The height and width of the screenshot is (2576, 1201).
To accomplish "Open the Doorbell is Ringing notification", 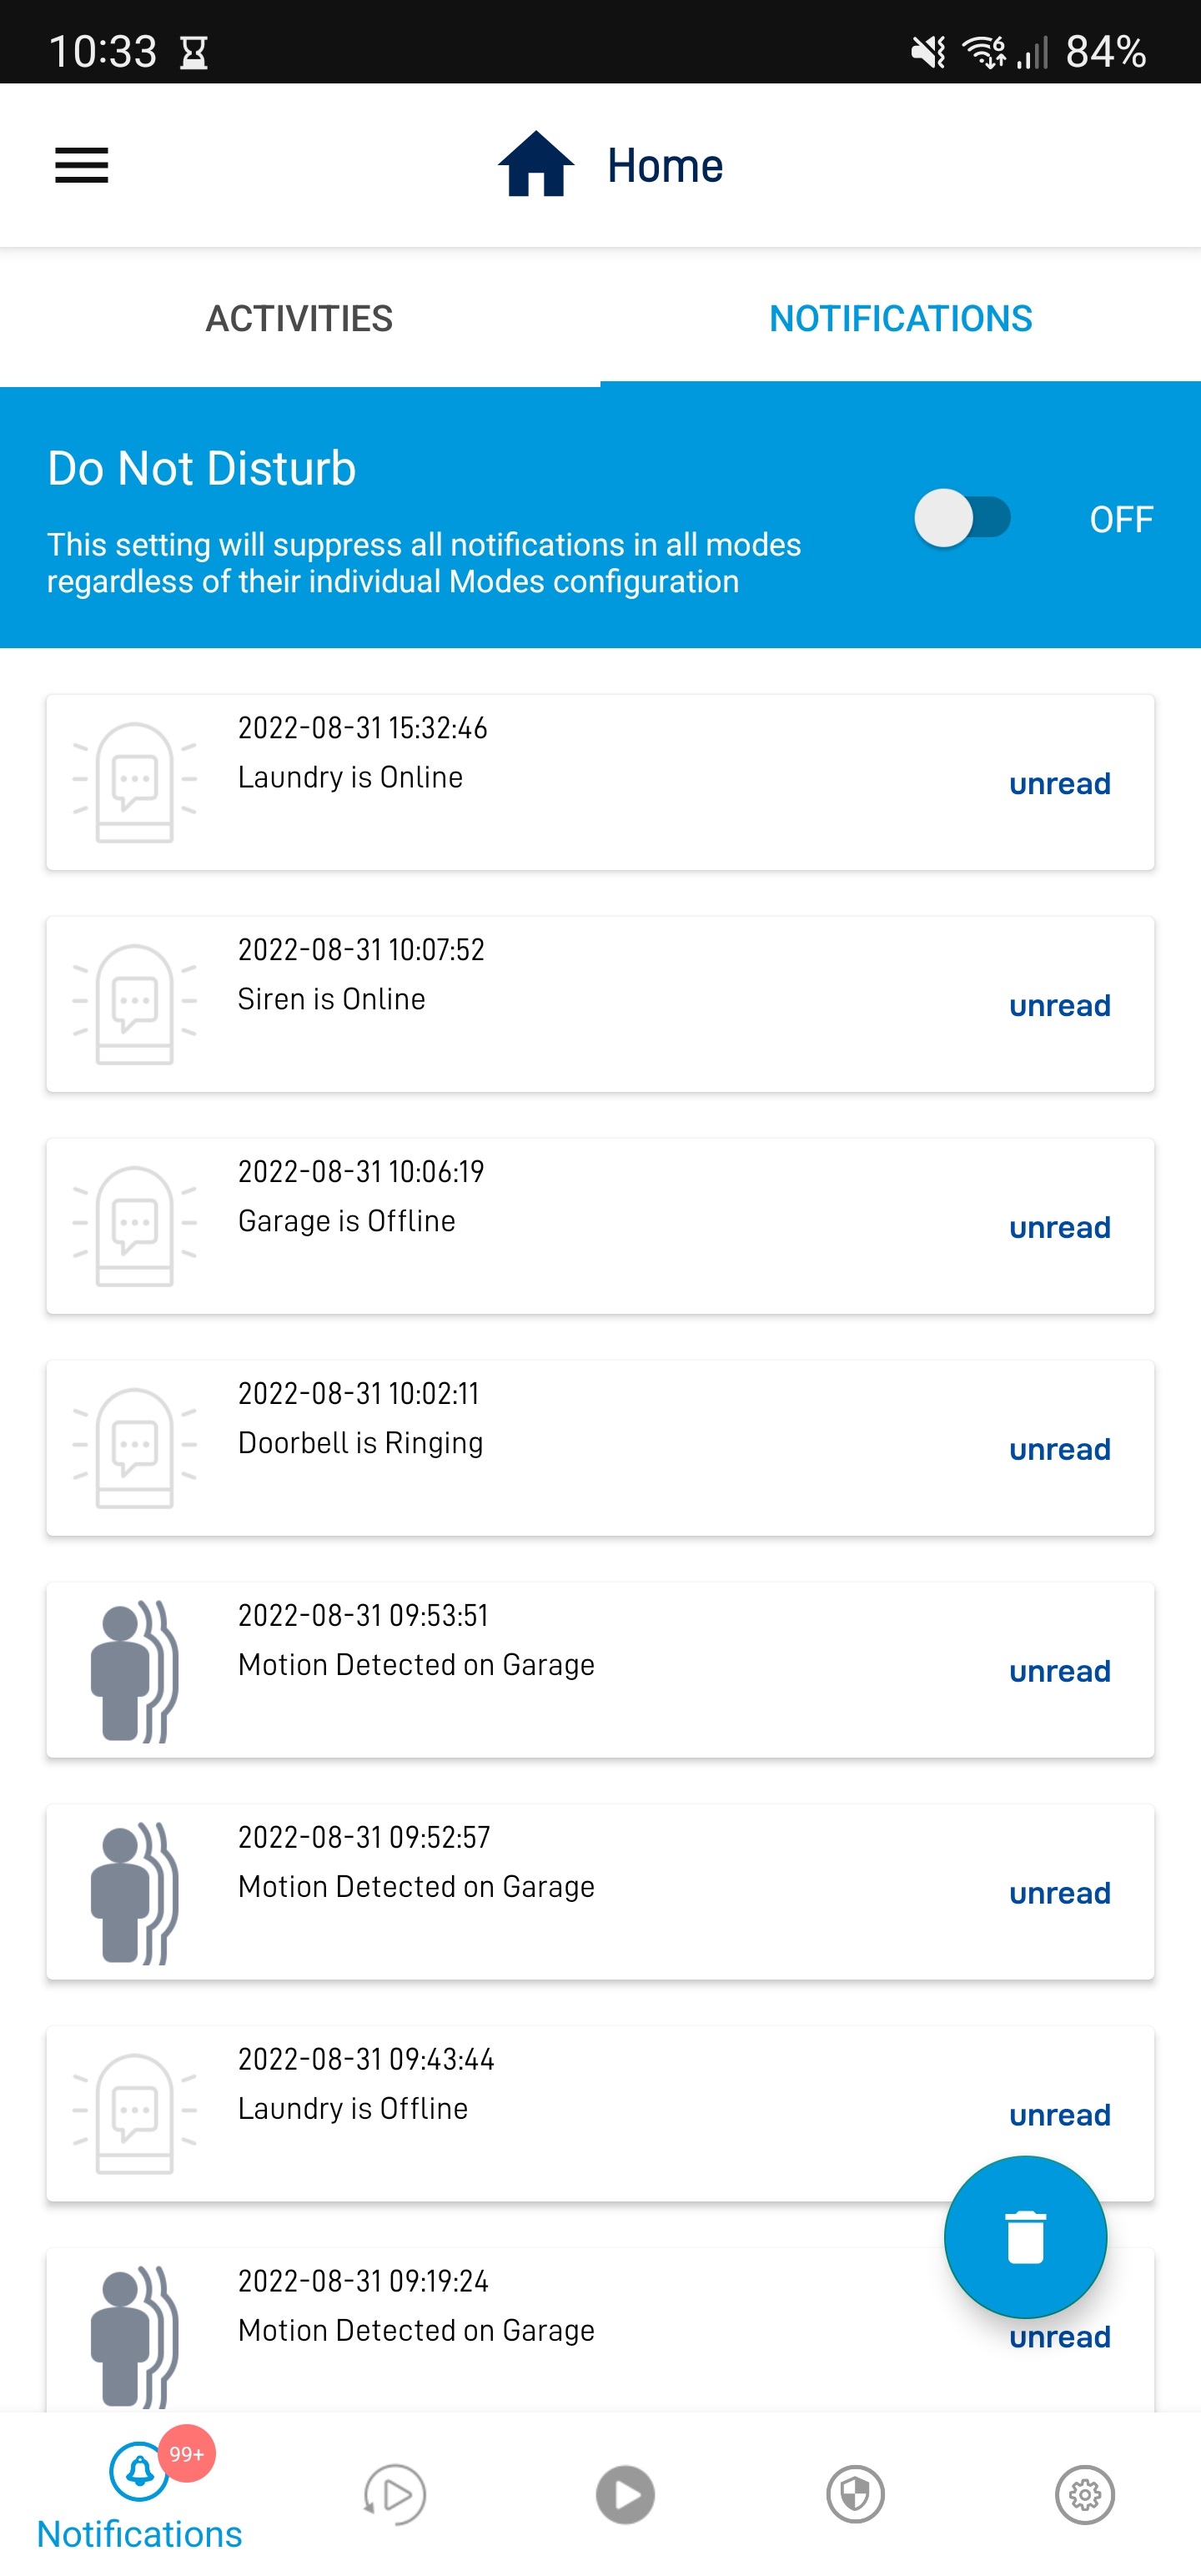I will tap(600, 1448).
